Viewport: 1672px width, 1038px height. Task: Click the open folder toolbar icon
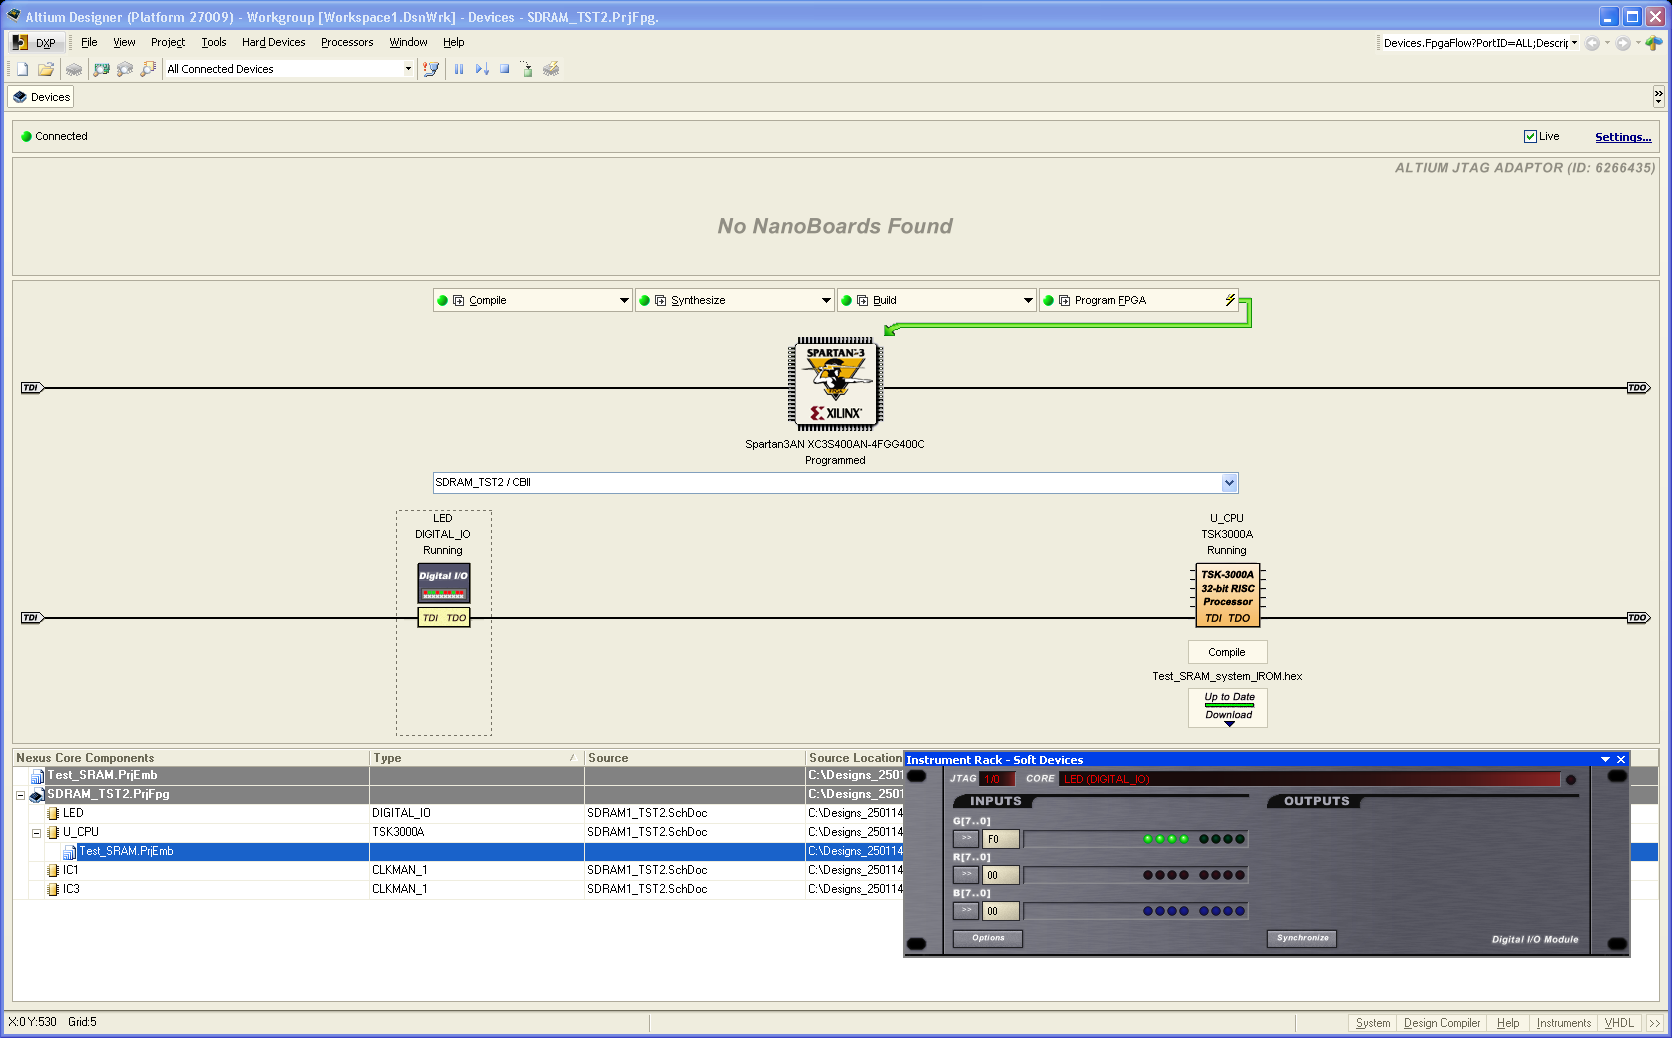pyautogui.click(x=46, y=69)
